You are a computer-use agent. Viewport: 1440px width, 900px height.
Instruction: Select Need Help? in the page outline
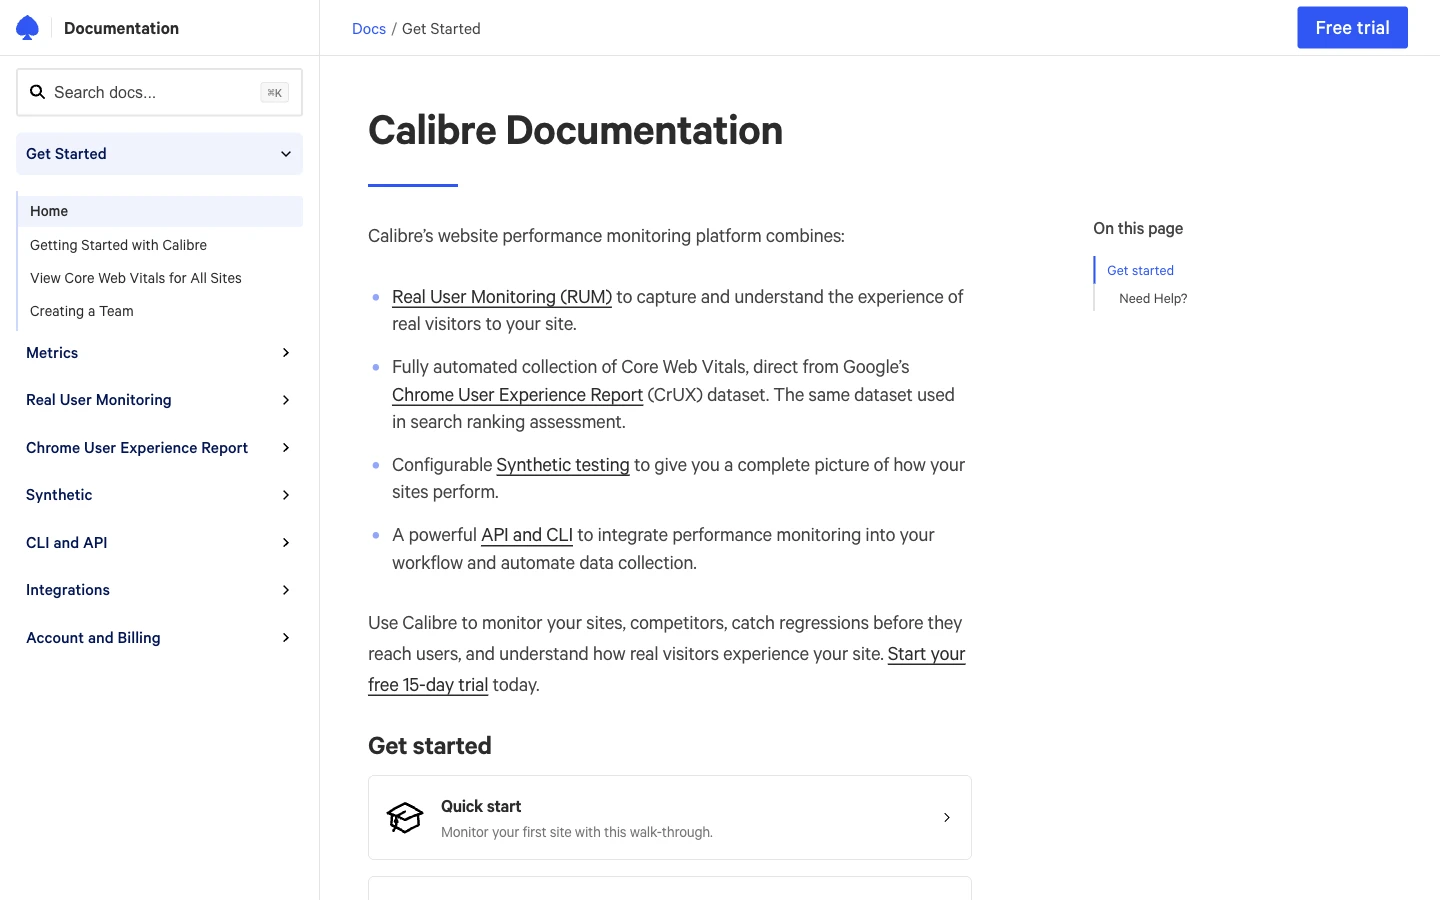1152,298
